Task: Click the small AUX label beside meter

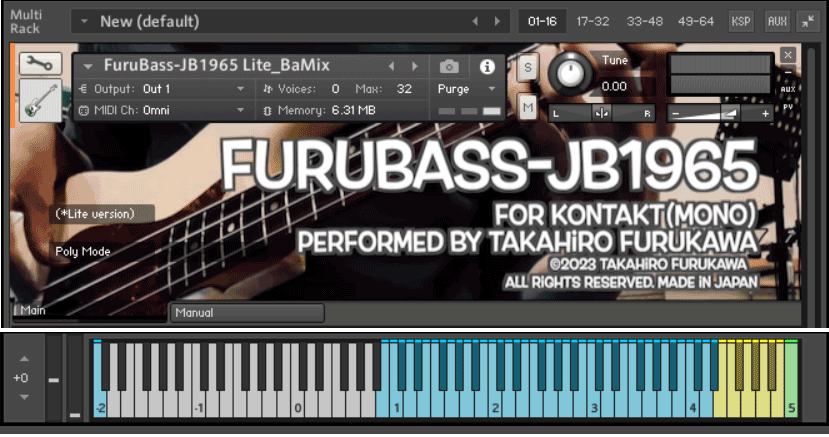Action: [788, 89]
